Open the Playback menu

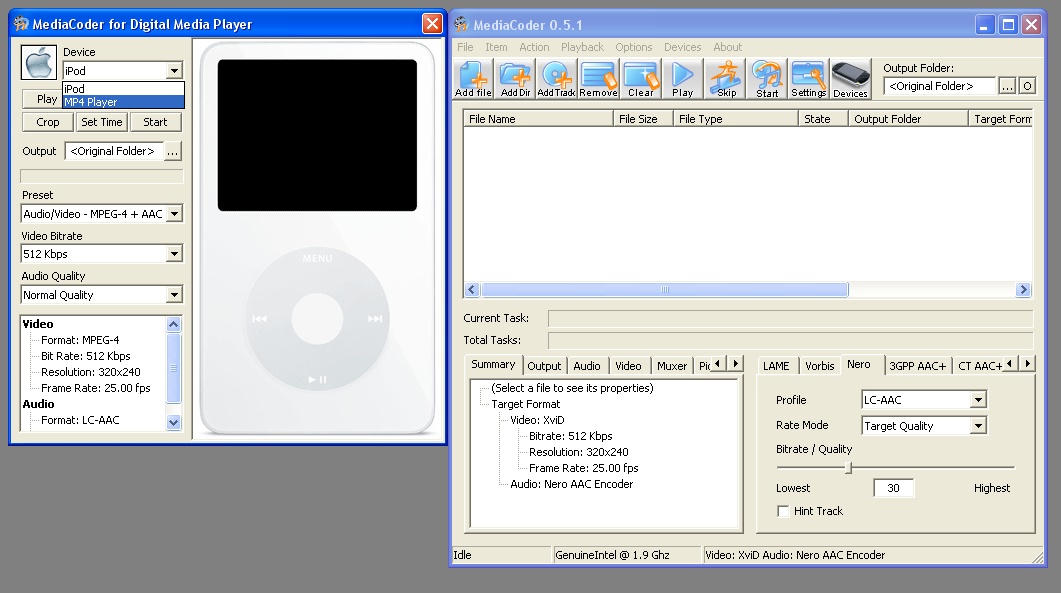582,47
